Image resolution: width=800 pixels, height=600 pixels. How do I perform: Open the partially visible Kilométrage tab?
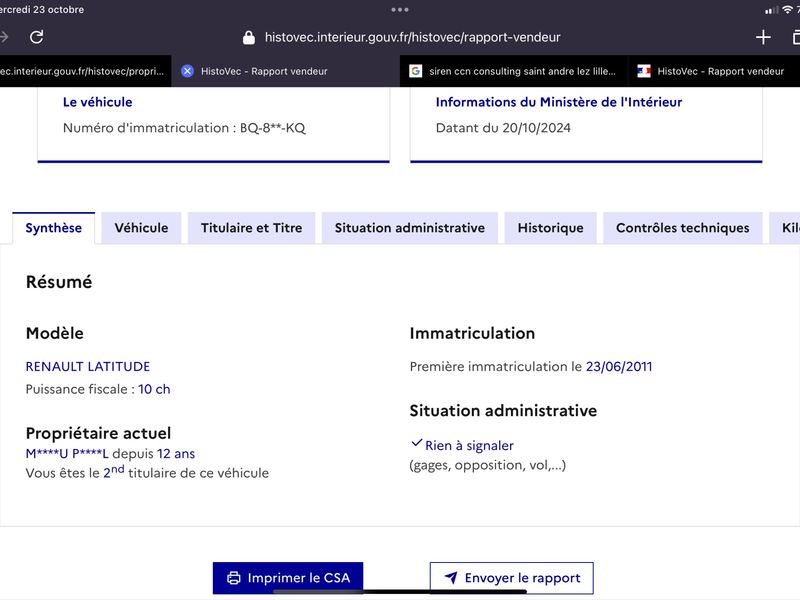coord(785,228)
